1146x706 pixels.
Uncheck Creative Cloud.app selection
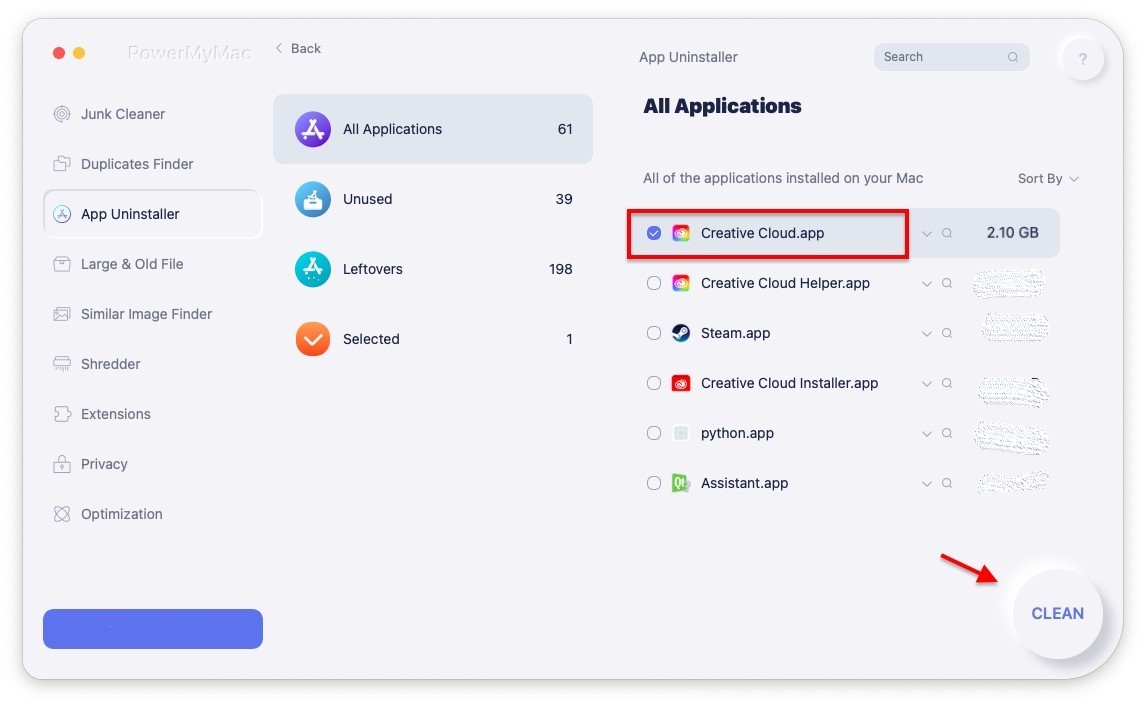click(x=654, y=232)
